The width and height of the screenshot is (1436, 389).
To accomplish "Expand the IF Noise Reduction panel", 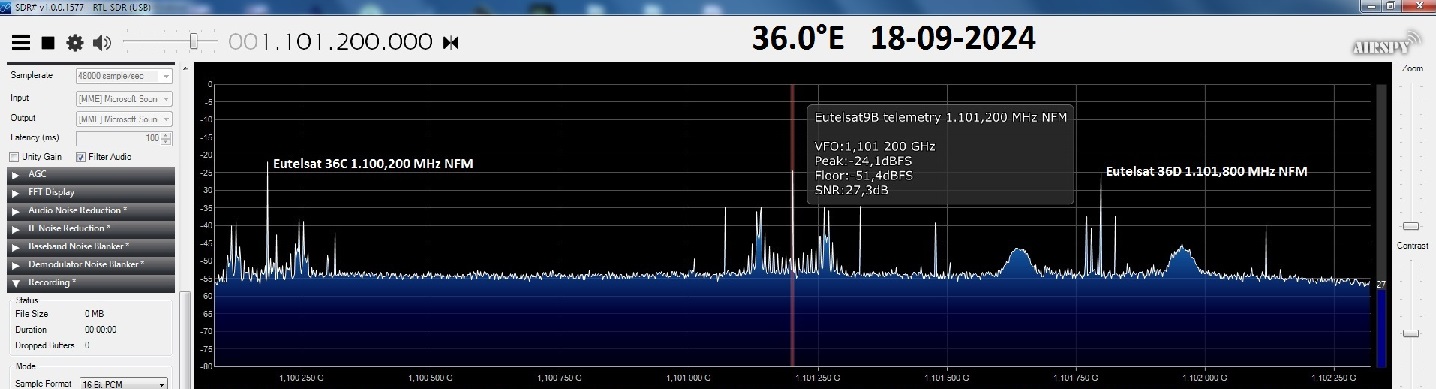I will pos(91,228).
